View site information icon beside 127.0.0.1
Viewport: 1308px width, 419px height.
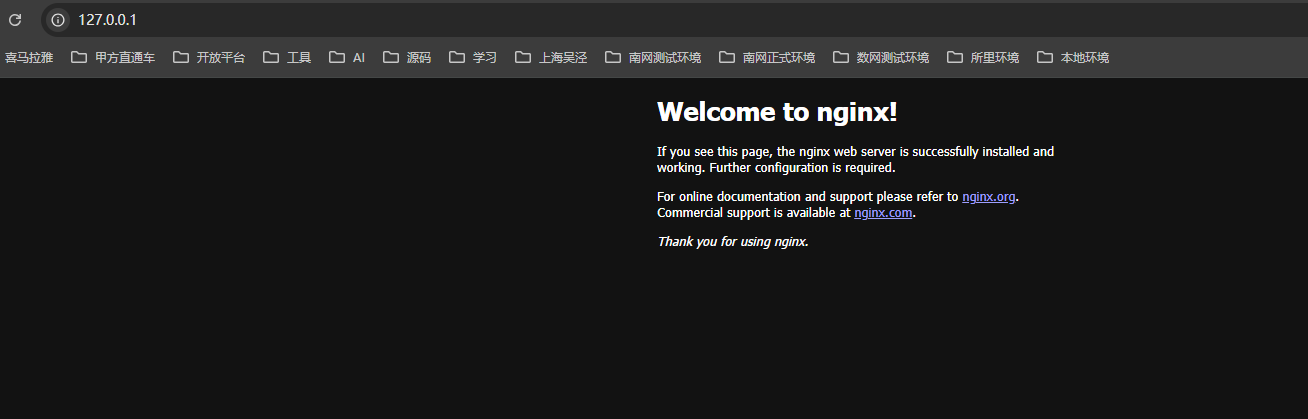(58, 20)
